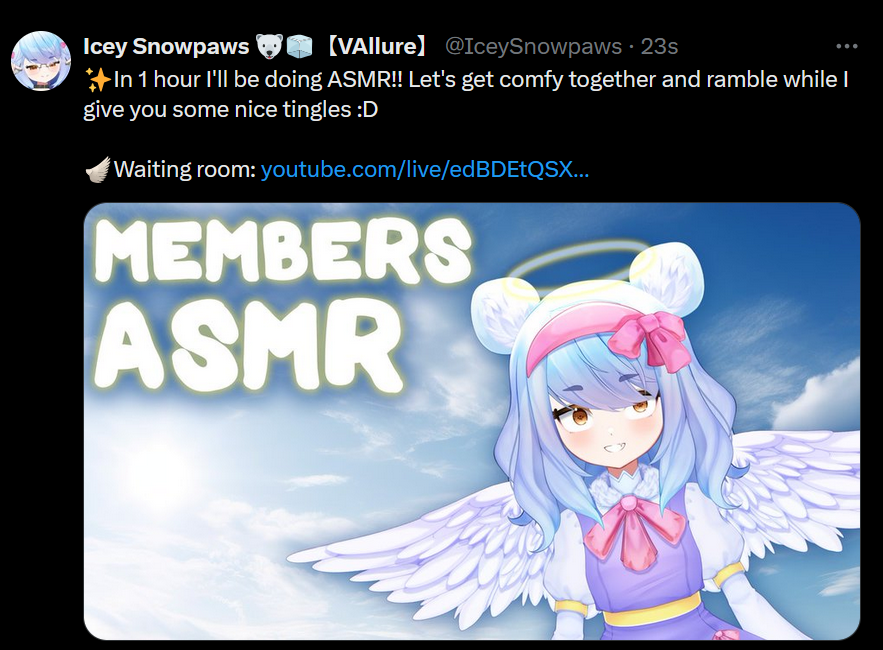Open the tweet via the 23s timestamp
Screen dimensions: 883x650
tap(659, 46)
